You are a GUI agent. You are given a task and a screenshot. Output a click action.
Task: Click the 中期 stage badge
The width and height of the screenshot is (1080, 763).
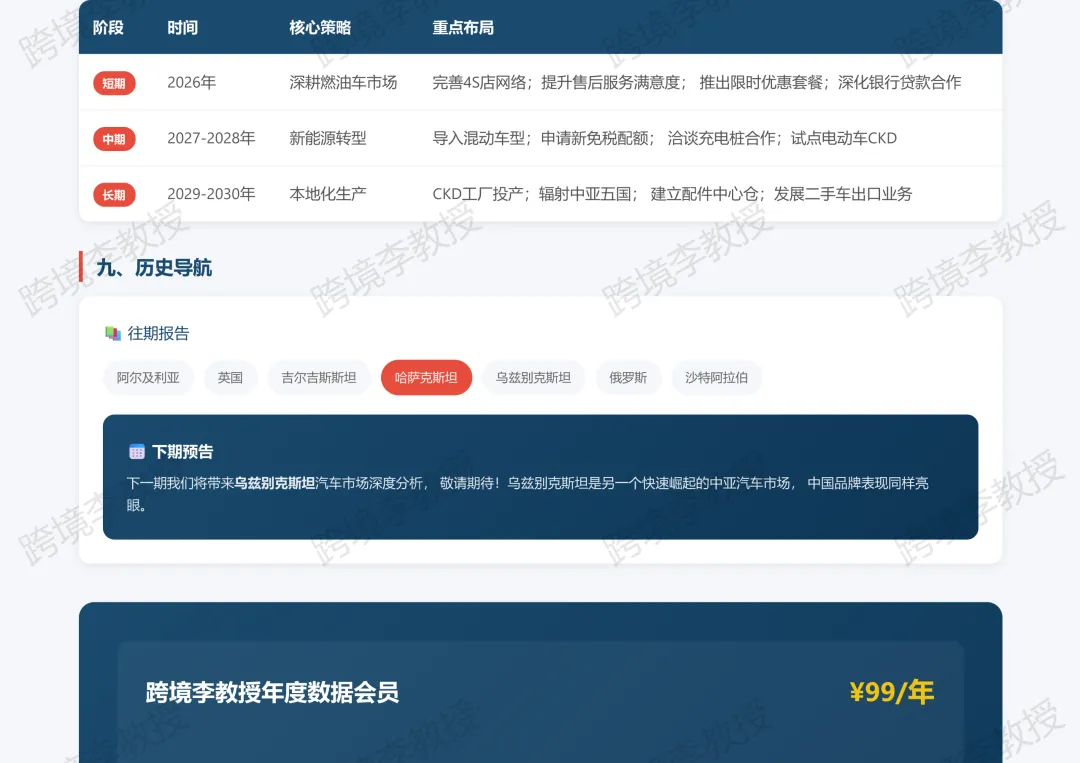pos(114,139)
